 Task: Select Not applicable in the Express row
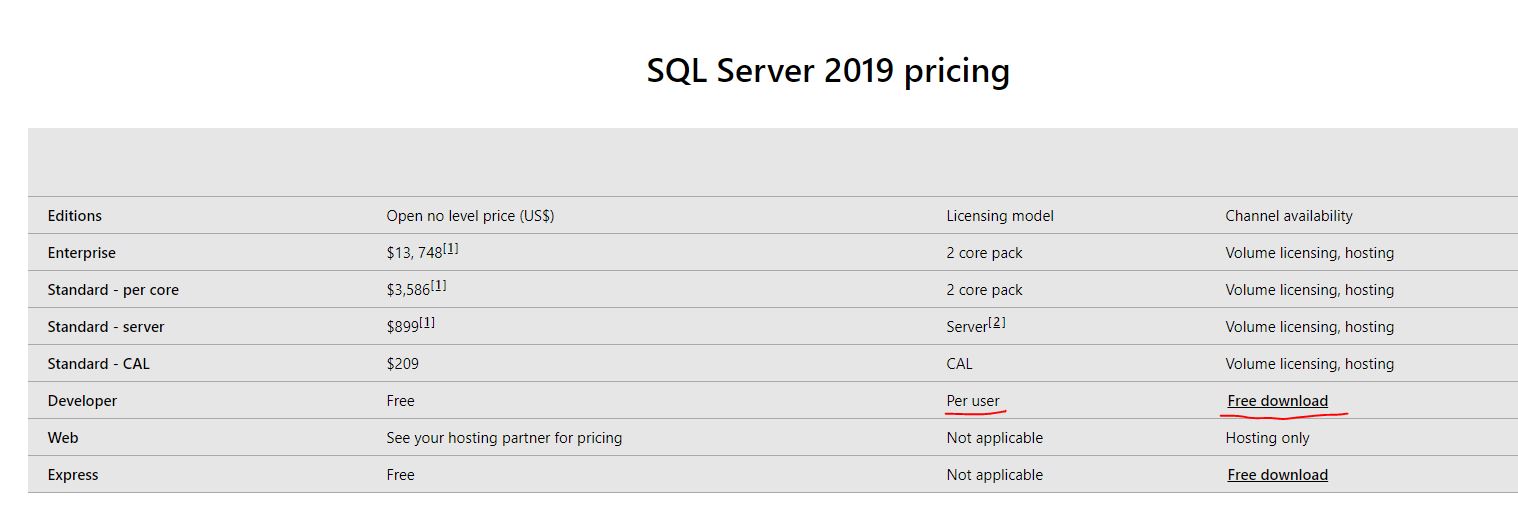tap(994, 475)
